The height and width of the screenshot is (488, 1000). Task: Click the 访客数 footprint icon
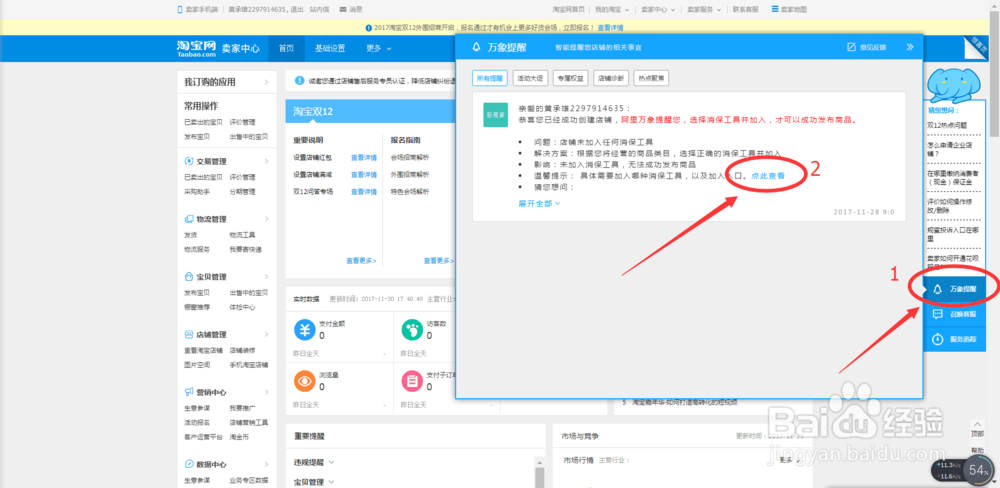click(412, 330)
